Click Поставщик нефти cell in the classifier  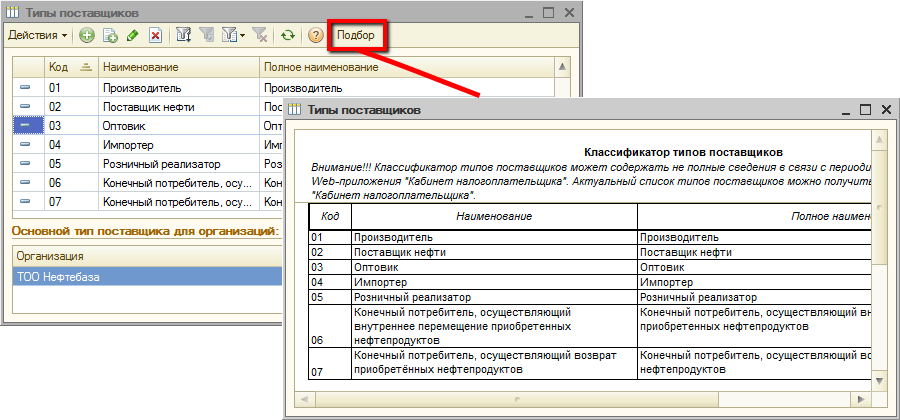pos(400,253)
